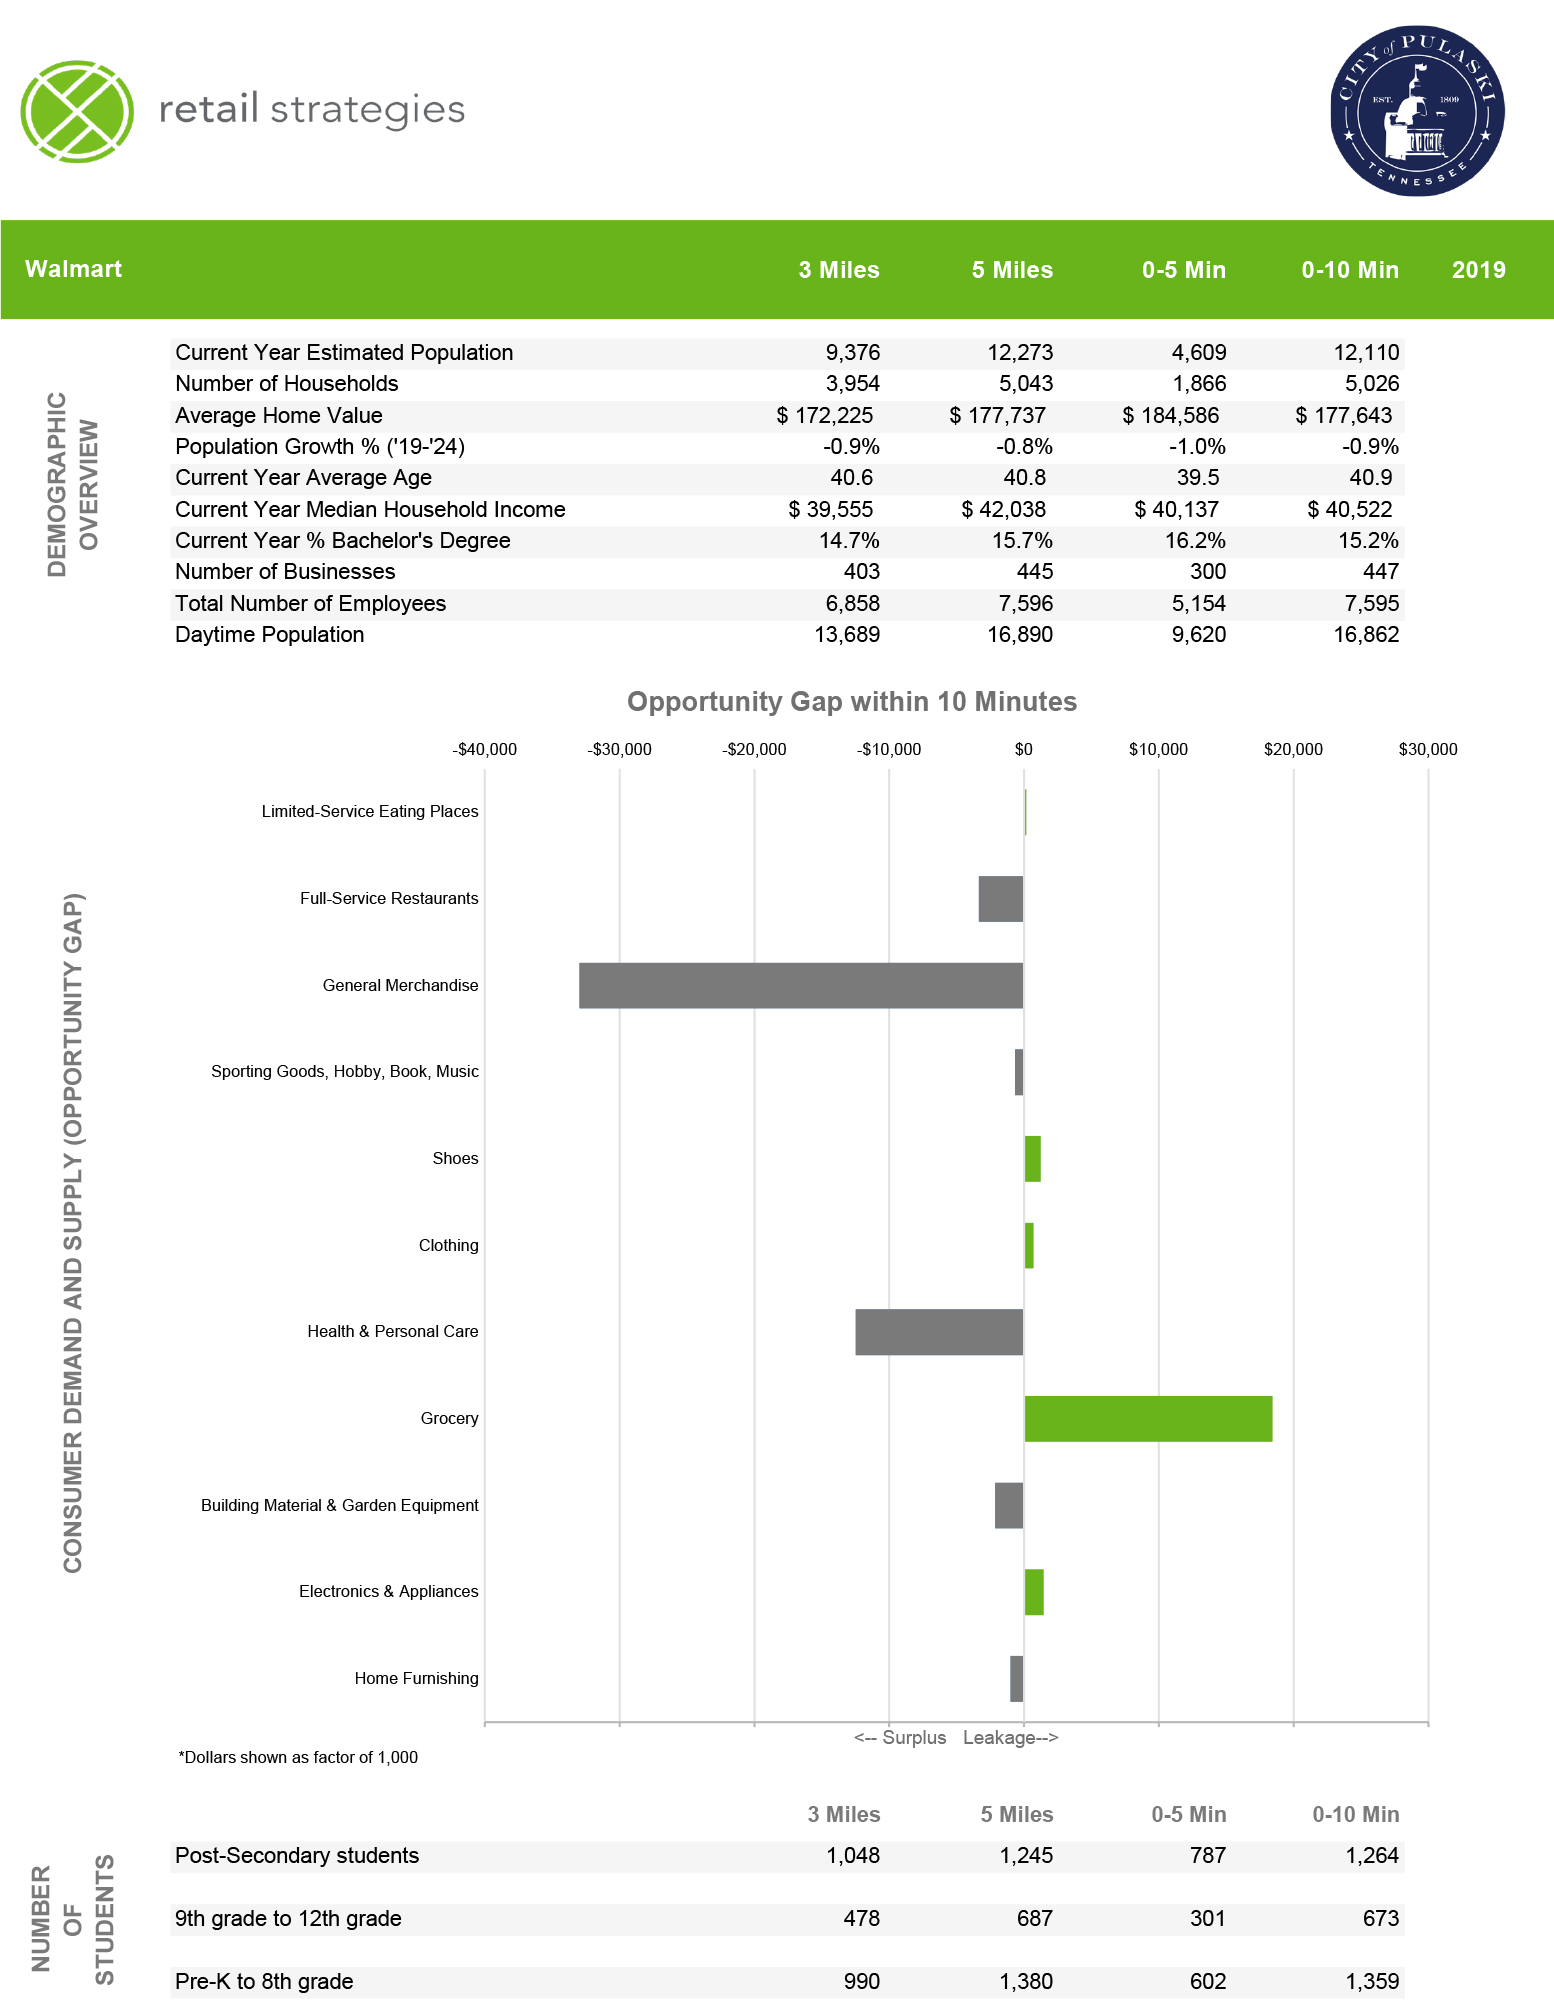
Task: Click the 'Daytime Population' row label
Action: (269, 635)
